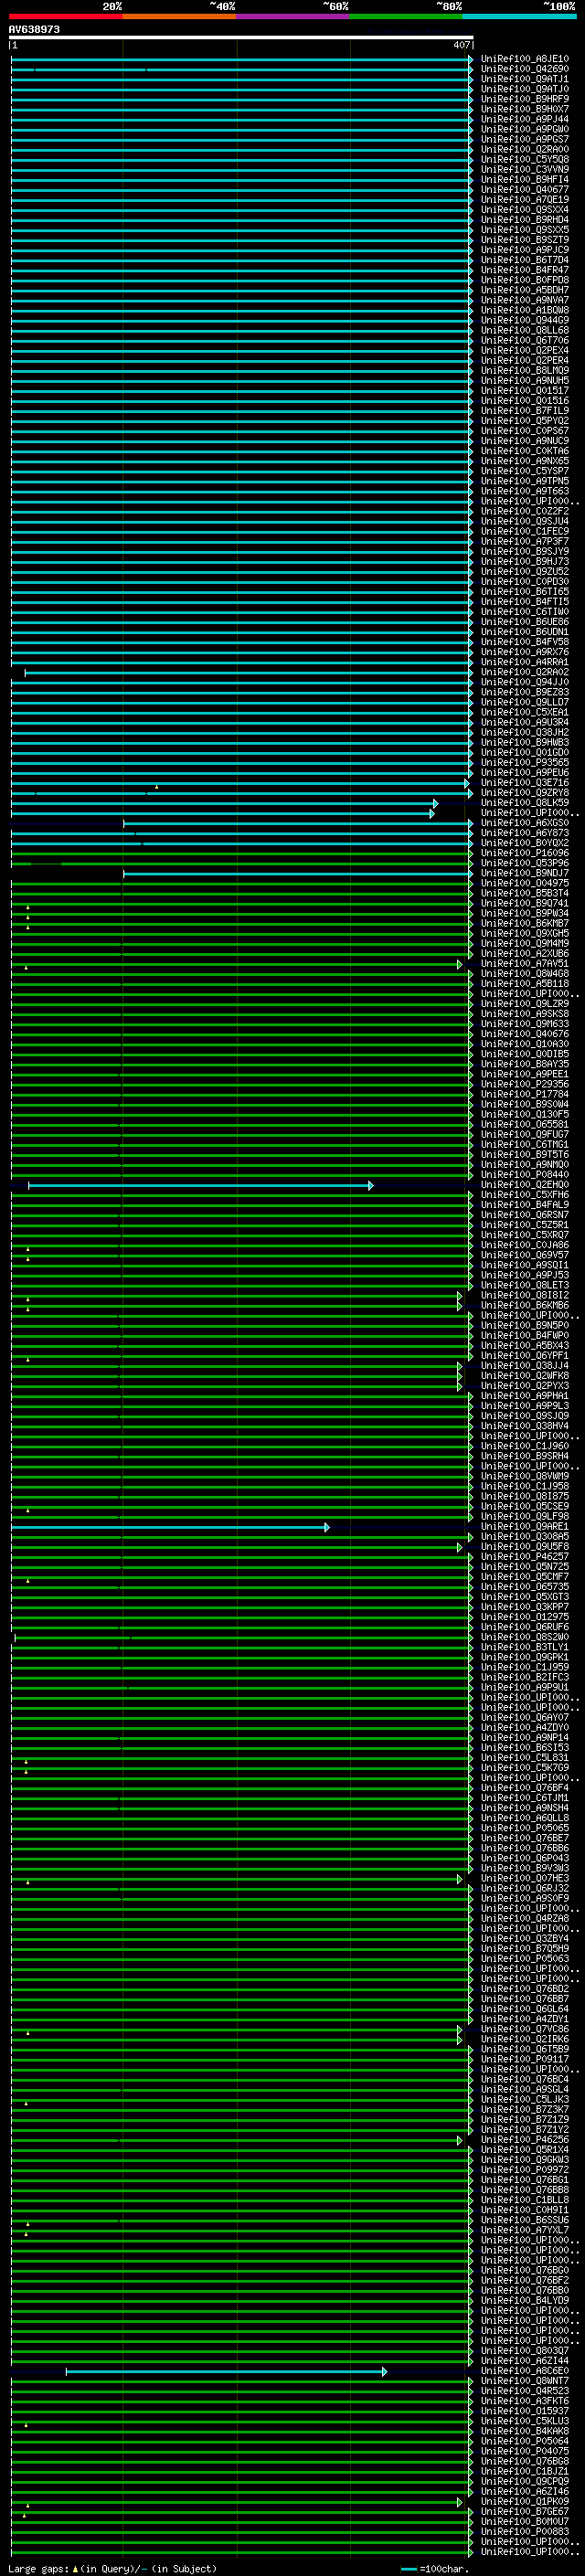Screen dimensions: 585x2576
Task: Open hit UniRef100_C1J959
Action: coord(525,1667)
